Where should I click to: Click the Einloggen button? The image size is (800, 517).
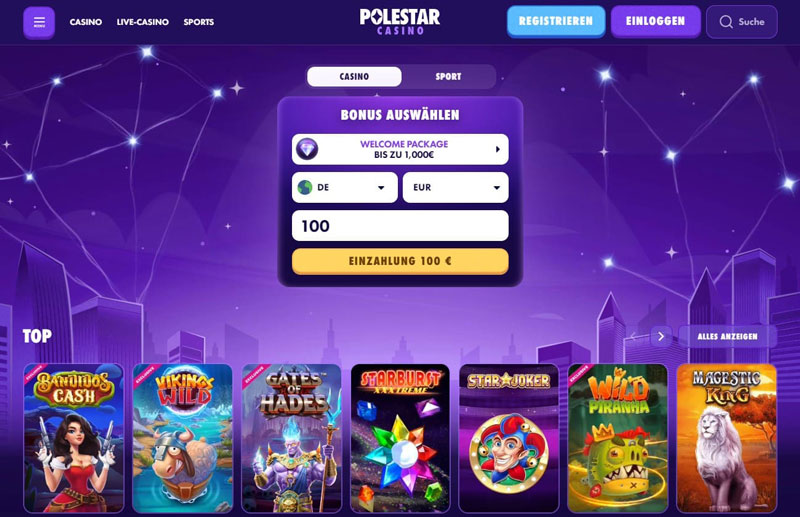click(656, 21)
